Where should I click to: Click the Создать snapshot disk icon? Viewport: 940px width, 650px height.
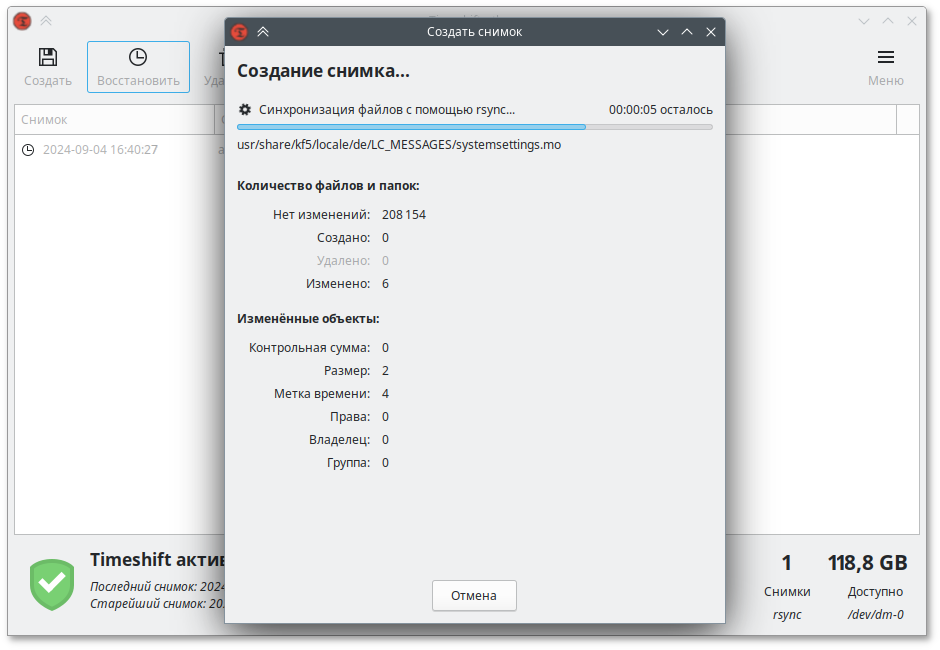coord(46,57)
